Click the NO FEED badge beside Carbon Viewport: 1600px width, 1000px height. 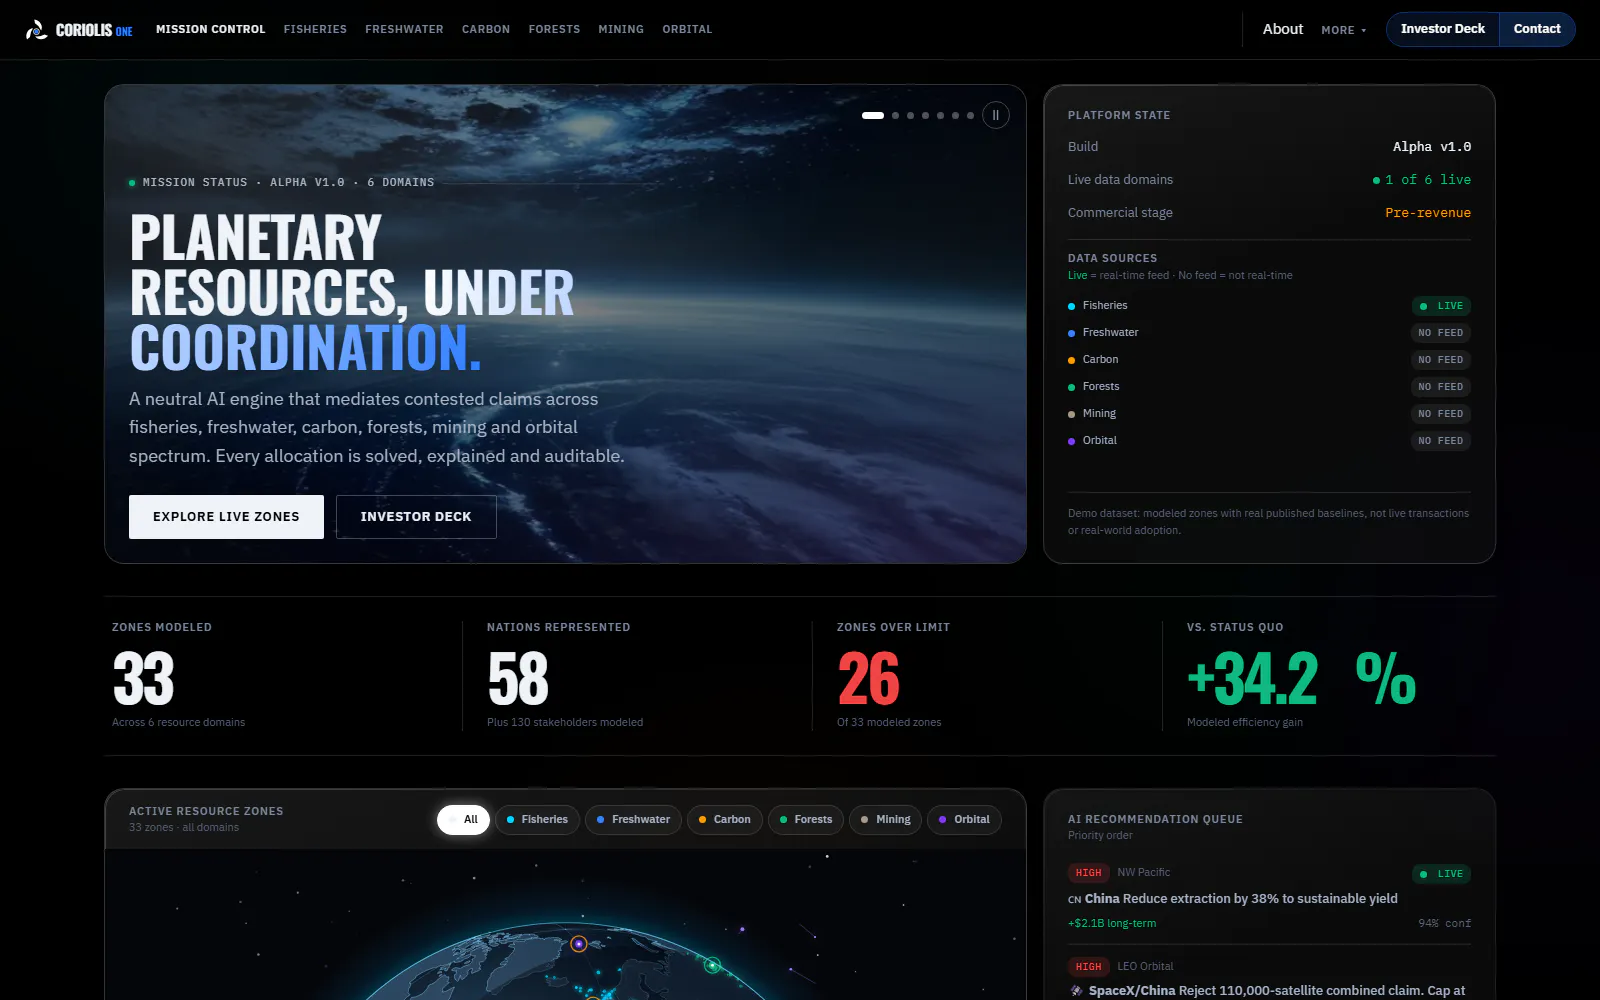click(x=1441, y=360)
